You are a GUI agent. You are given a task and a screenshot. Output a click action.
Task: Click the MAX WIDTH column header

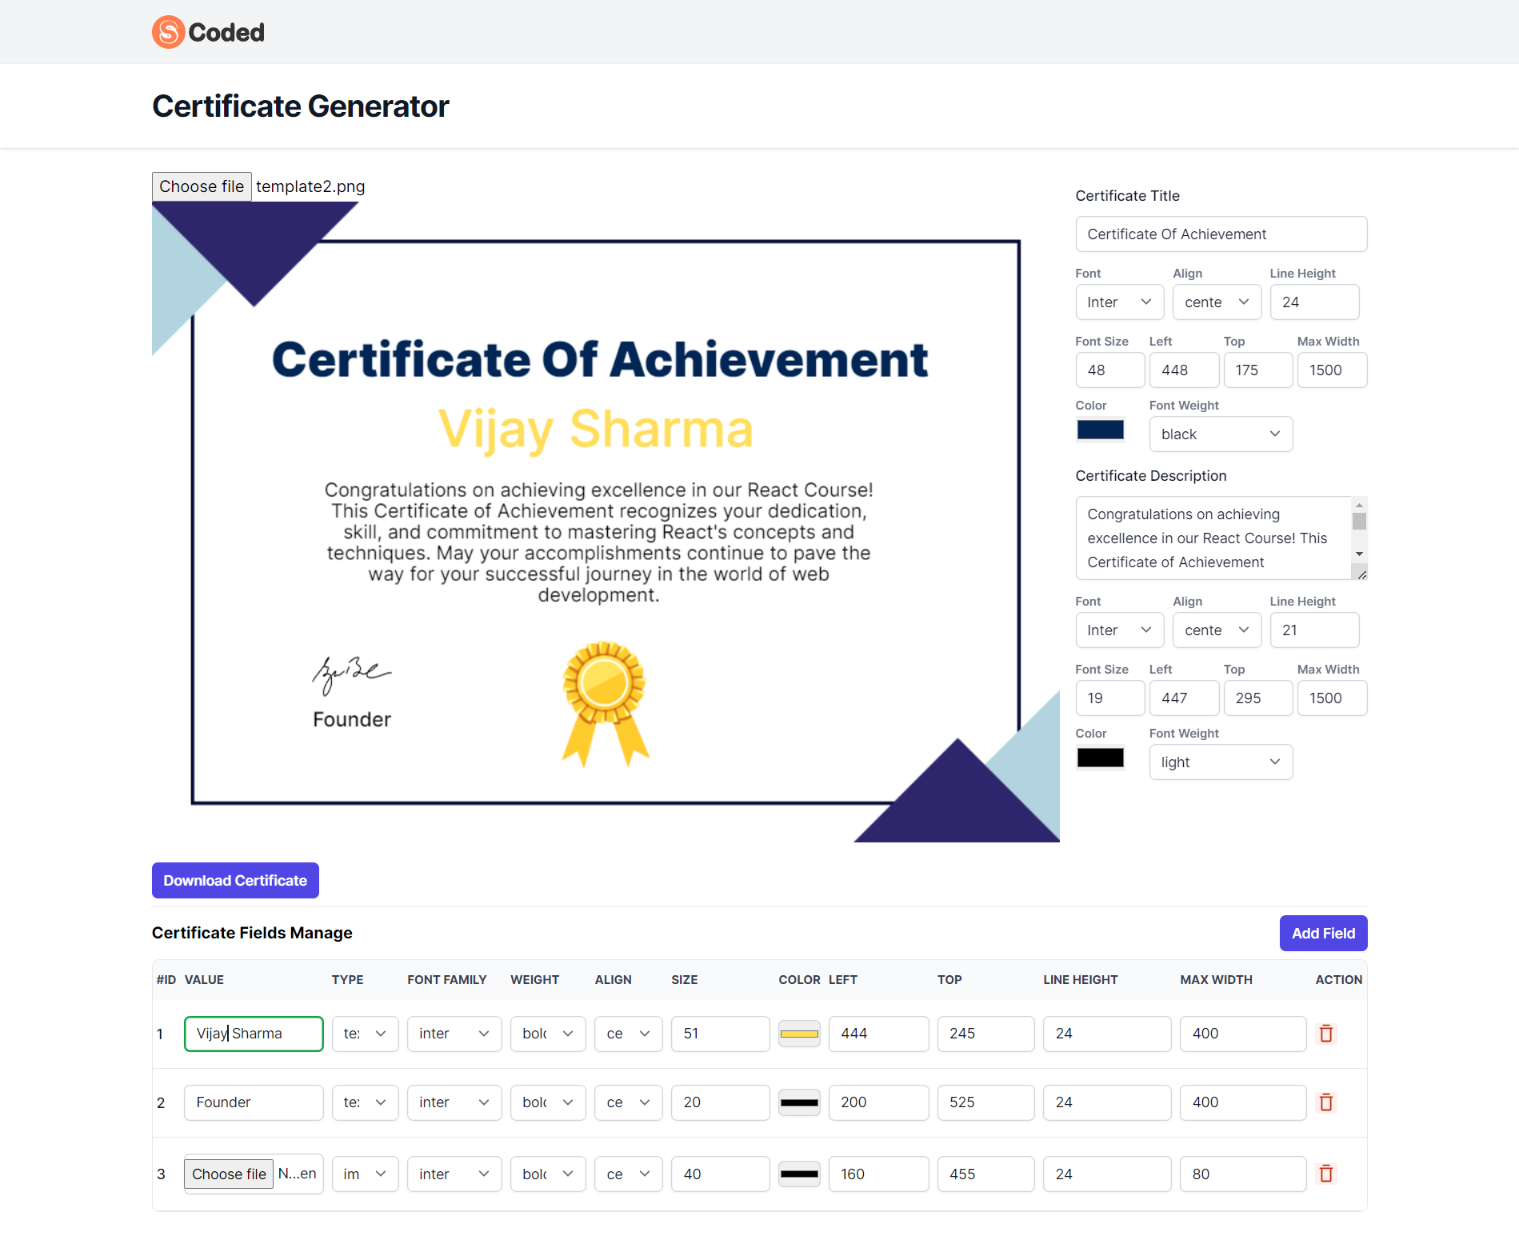pyautogui.click(x=1216, y=980)
